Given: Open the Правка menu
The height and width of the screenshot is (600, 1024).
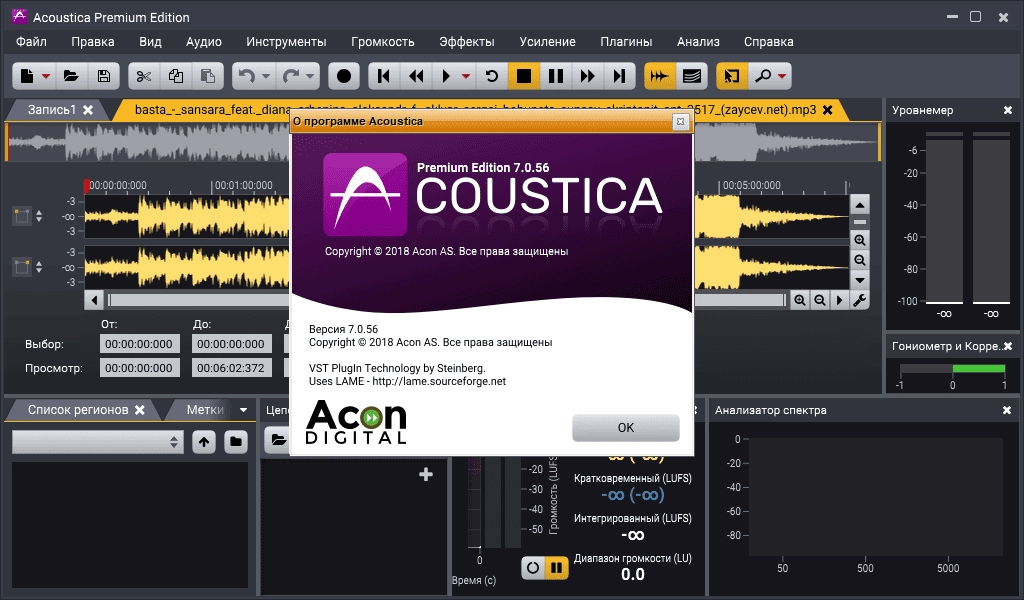Looking at the screenshot, I should [93, 42].
